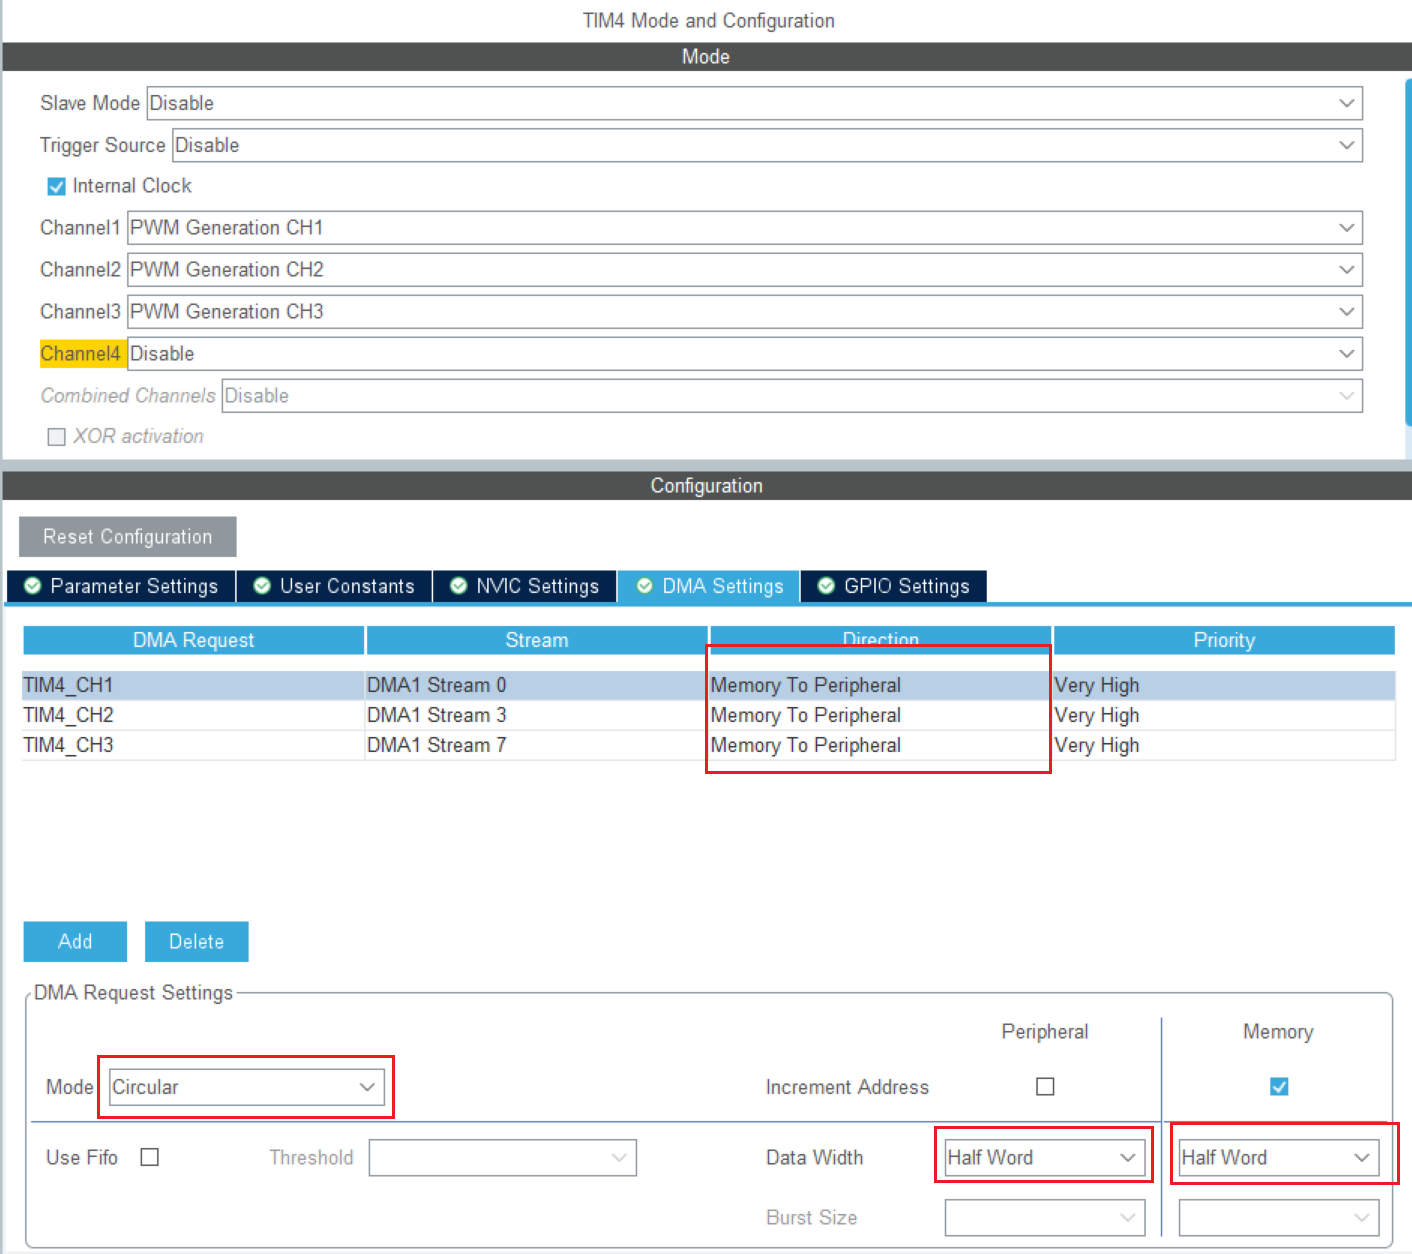Viewport: 1412px width, 1254px height.
Task: Switch to the User Constants tab
Action: click(x=334, y=586)
